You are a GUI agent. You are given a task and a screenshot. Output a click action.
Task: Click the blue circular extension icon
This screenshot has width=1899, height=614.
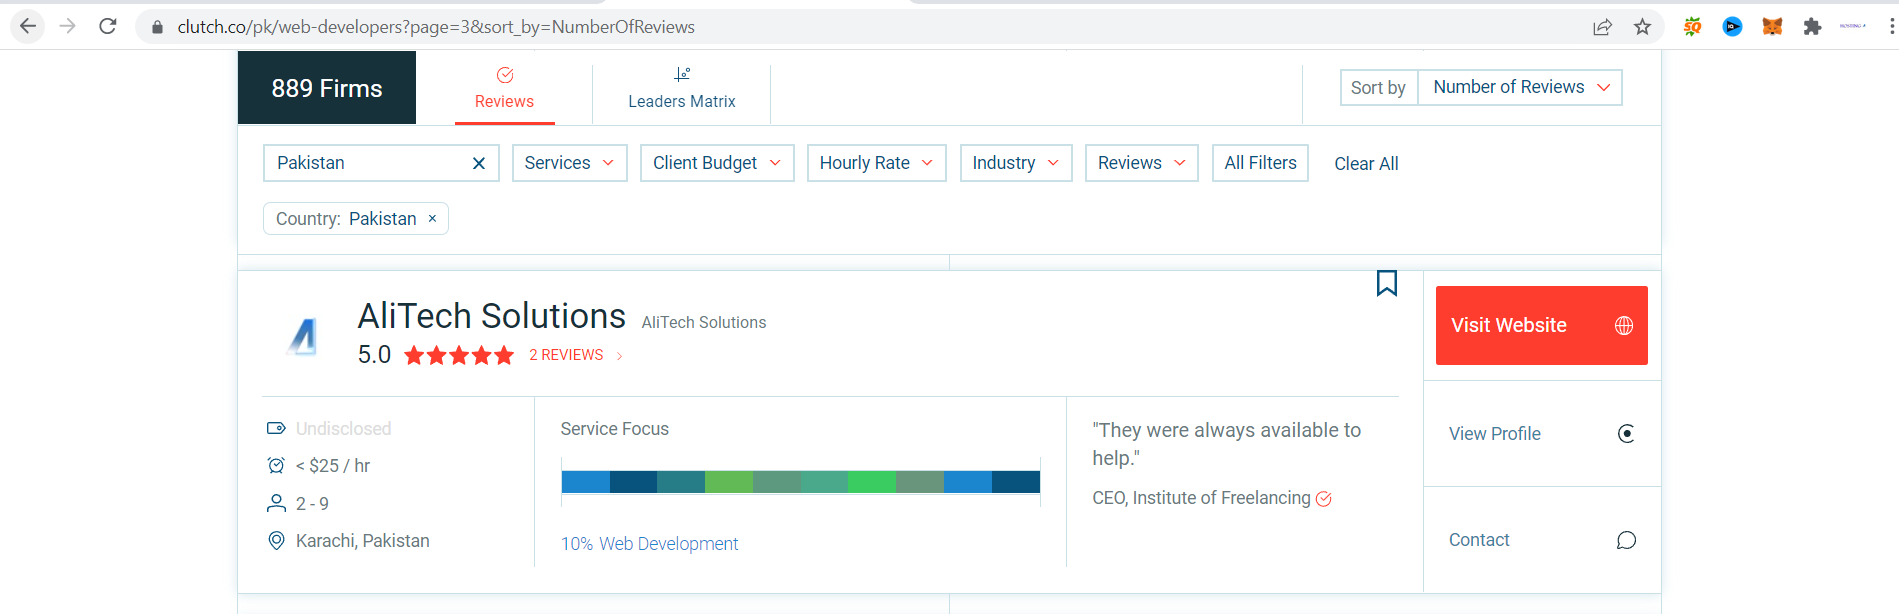(1732, 27)
